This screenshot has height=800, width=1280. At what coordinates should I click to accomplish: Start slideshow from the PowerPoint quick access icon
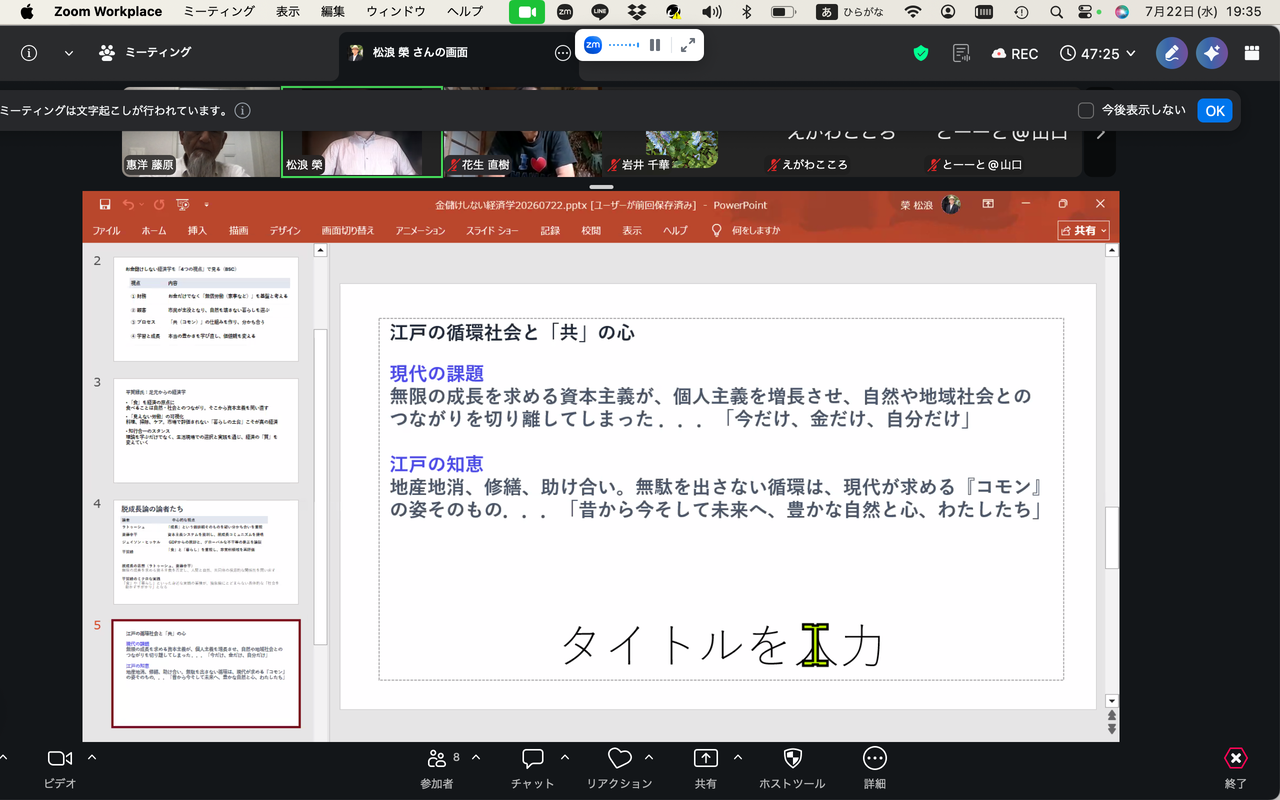coord(183,205)
